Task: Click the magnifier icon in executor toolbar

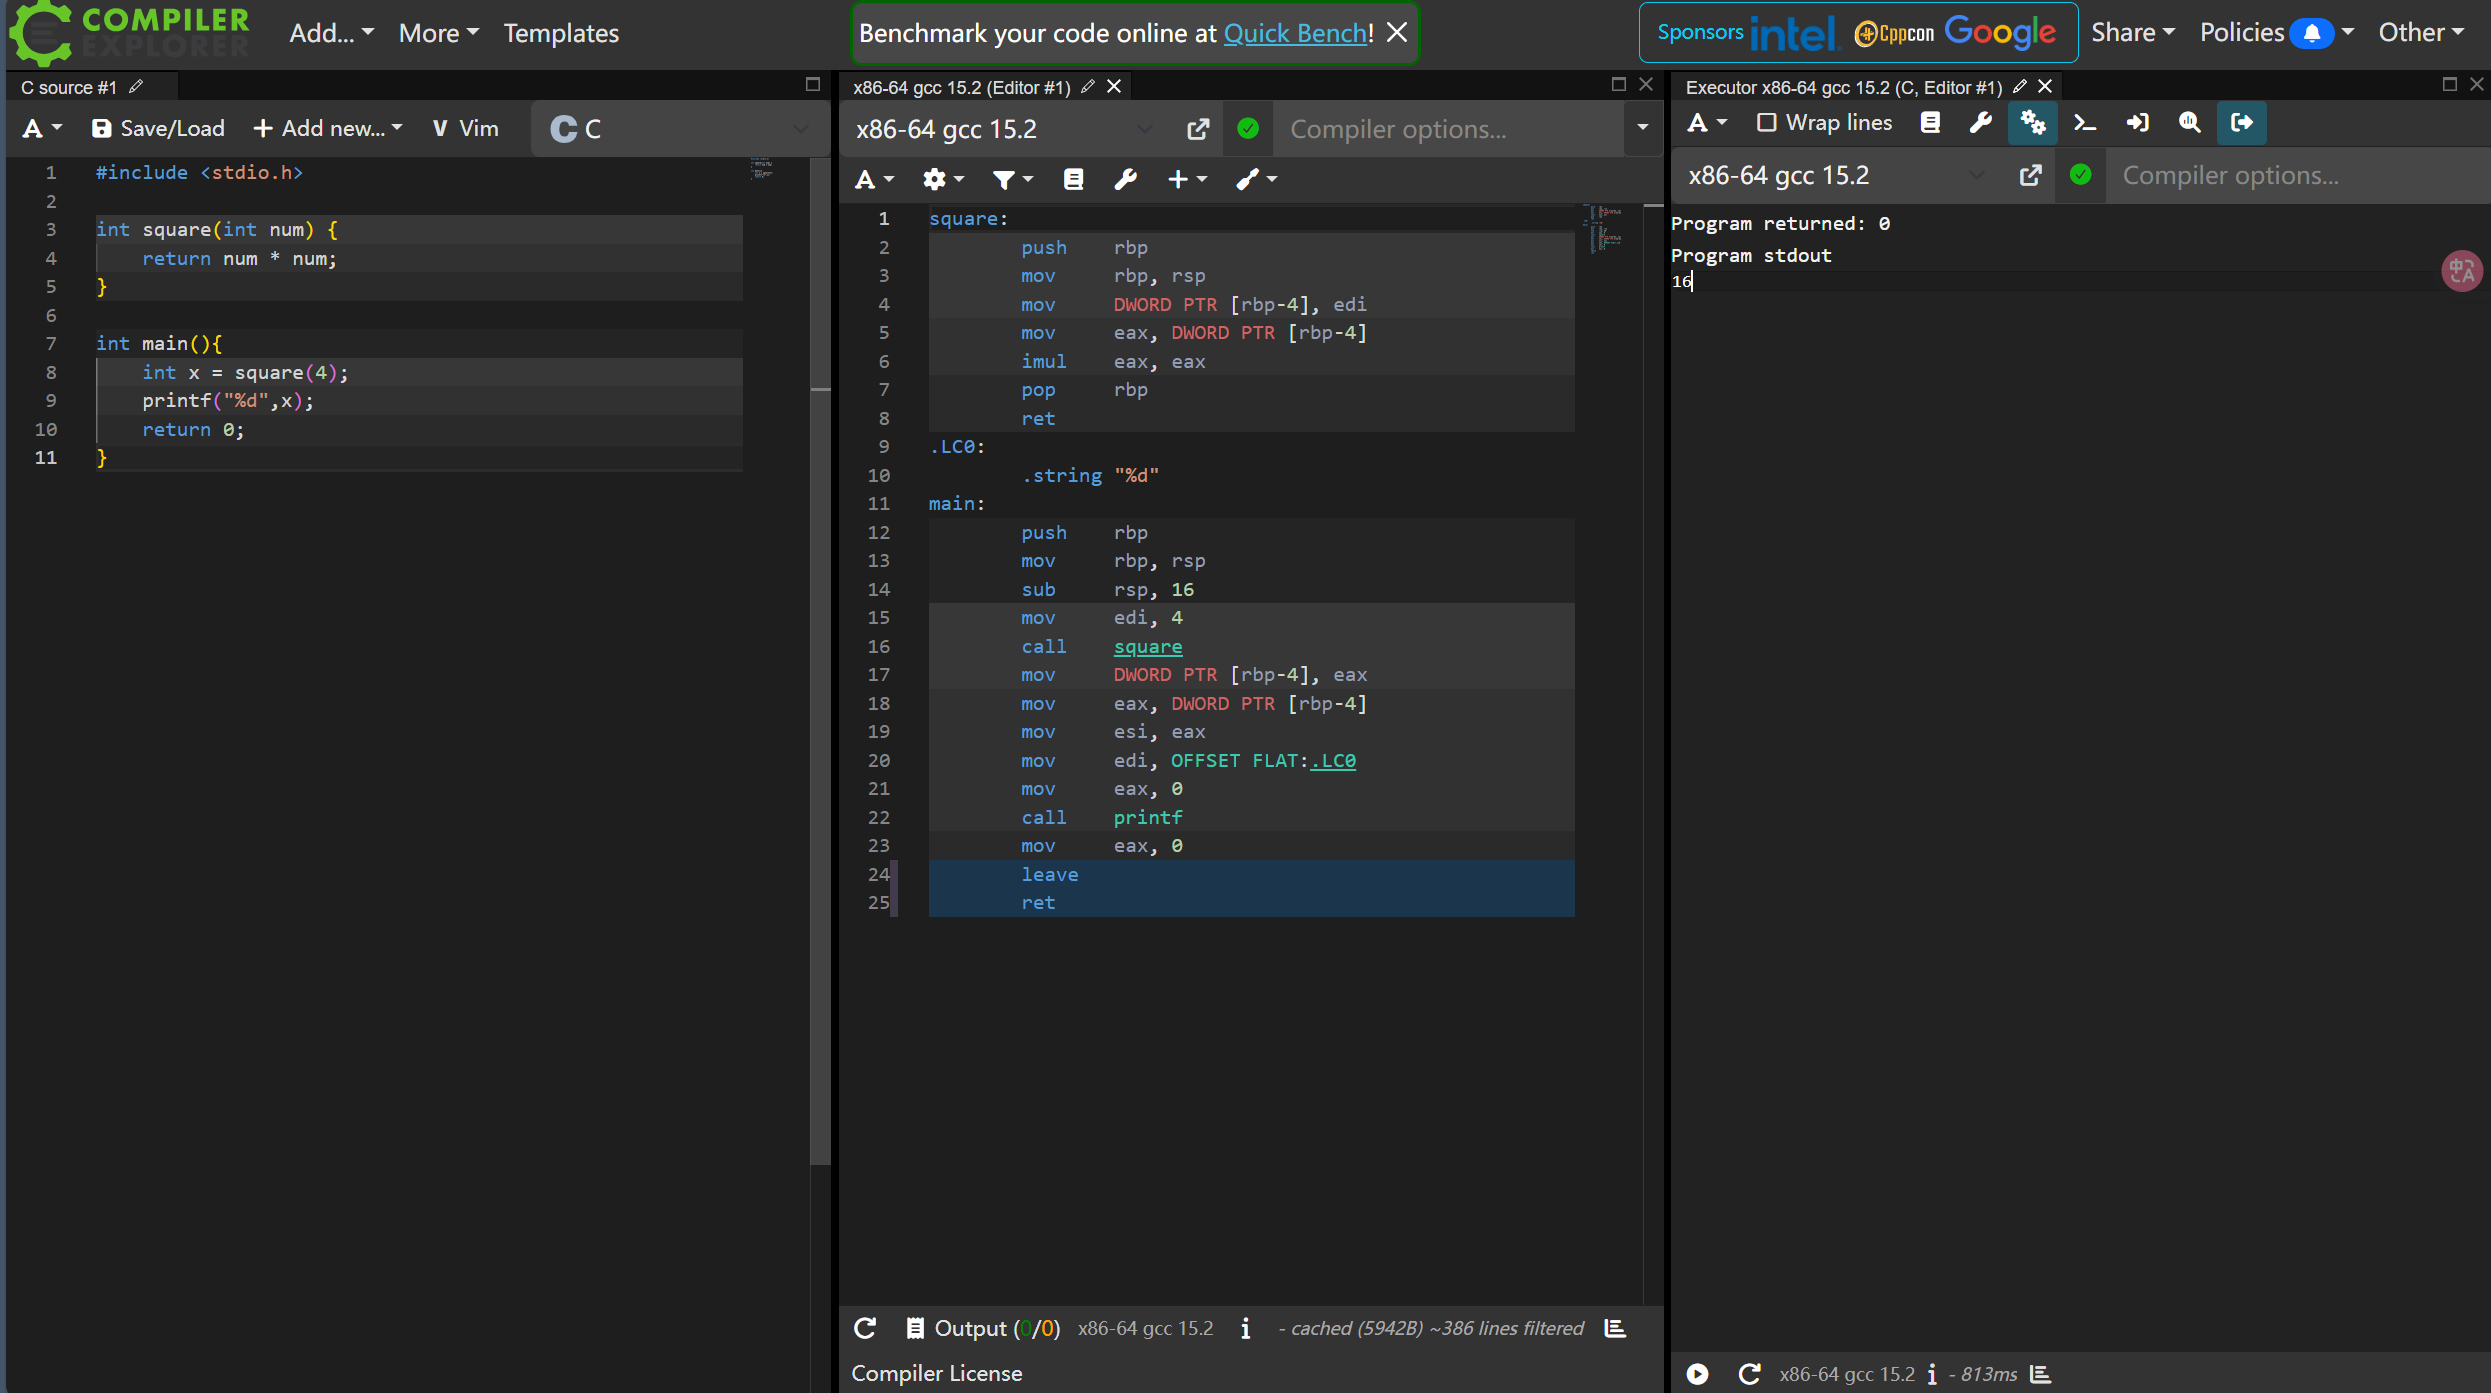Action: point(2189,123)
